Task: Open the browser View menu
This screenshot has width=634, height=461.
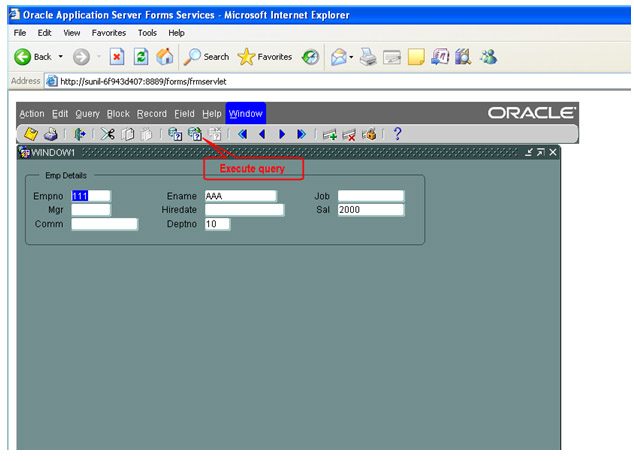Action: [72, 33]
